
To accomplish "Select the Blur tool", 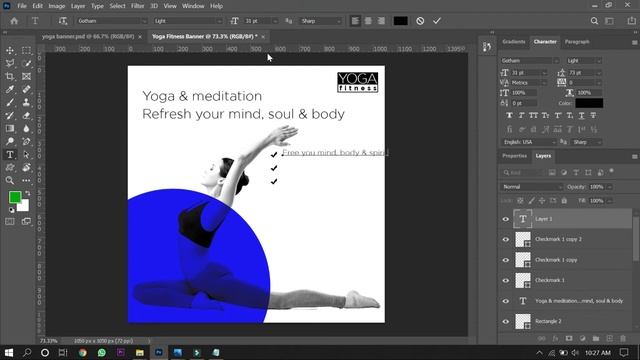I will [x=26, y=129].
